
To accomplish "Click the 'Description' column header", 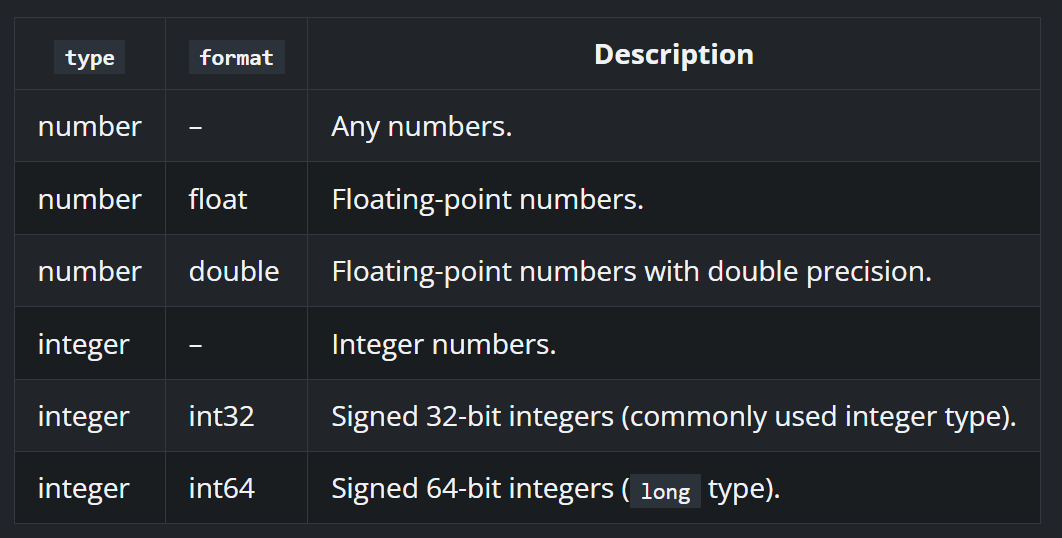I will click(x=674, y=55).
